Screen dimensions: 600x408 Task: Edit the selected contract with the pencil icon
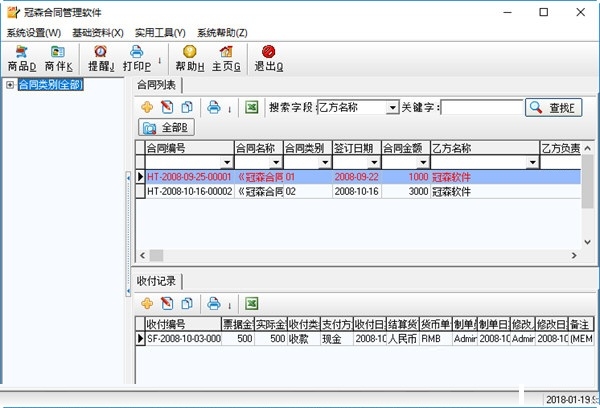point(167,107)
